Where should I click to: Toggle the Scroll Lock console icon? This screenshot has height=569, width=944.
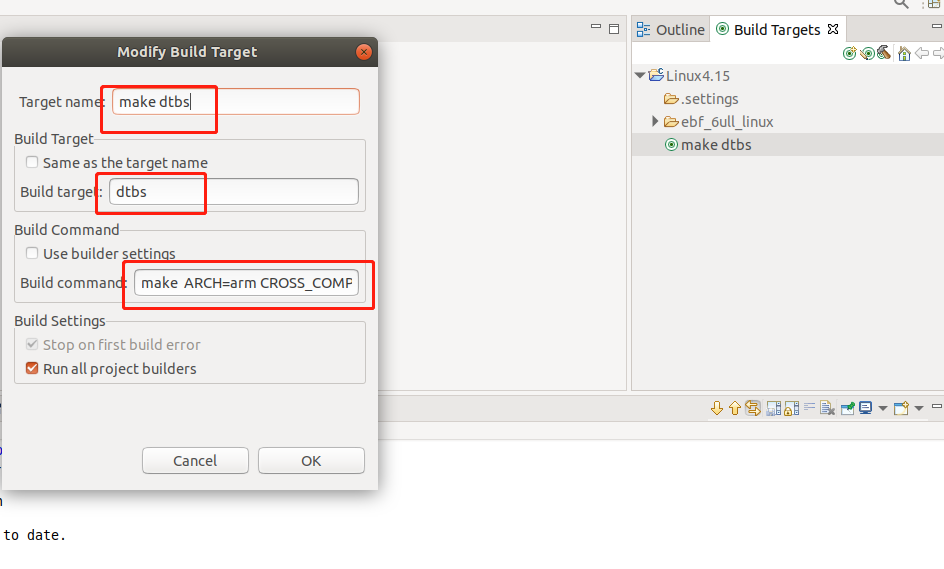[x=791, y=408]
